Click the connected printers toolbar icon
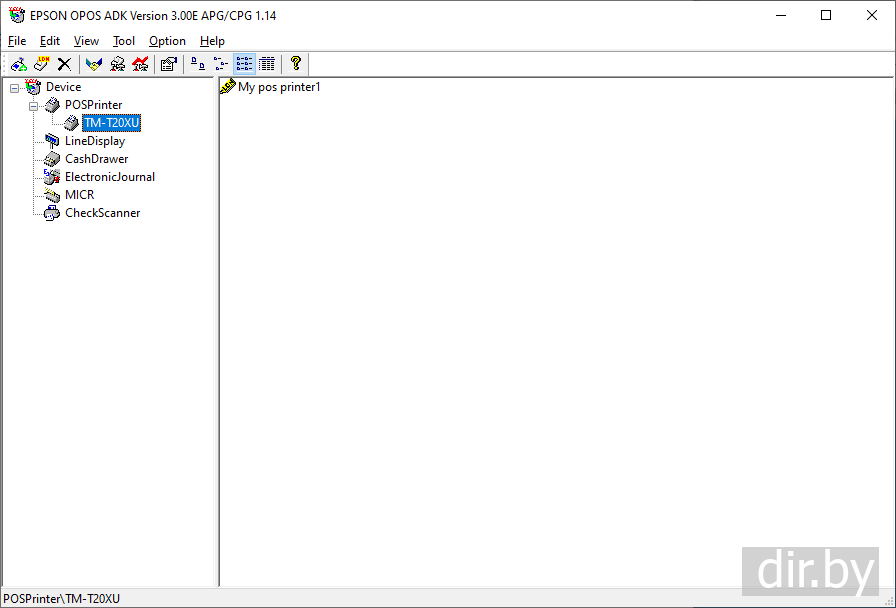Image resolution: width=896 pixels, height=608 pixels. pyautogui.click(x=117, y=64)
